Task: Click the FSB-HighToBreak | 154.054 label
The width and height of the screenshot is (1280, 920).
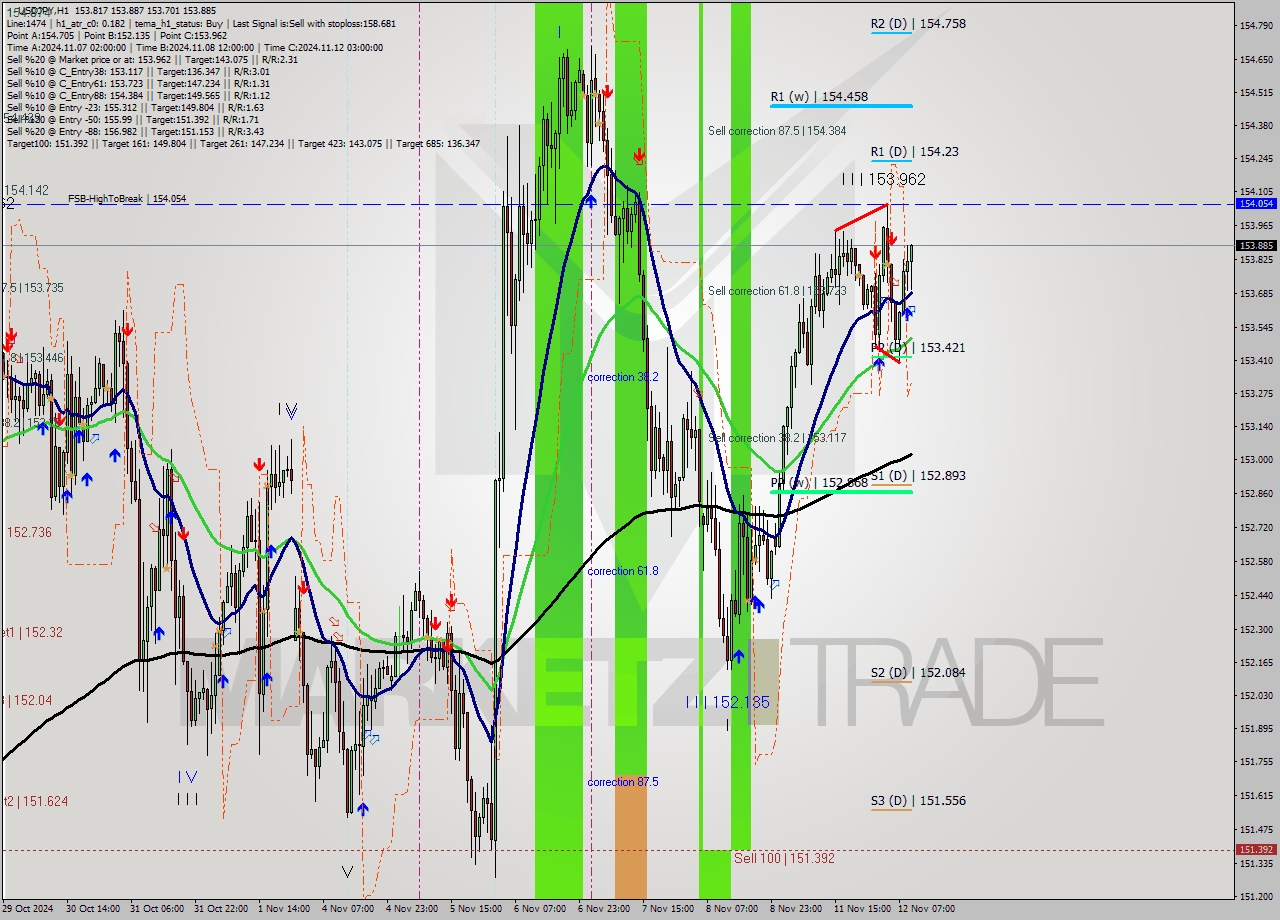Action: (x=127, y=199)
